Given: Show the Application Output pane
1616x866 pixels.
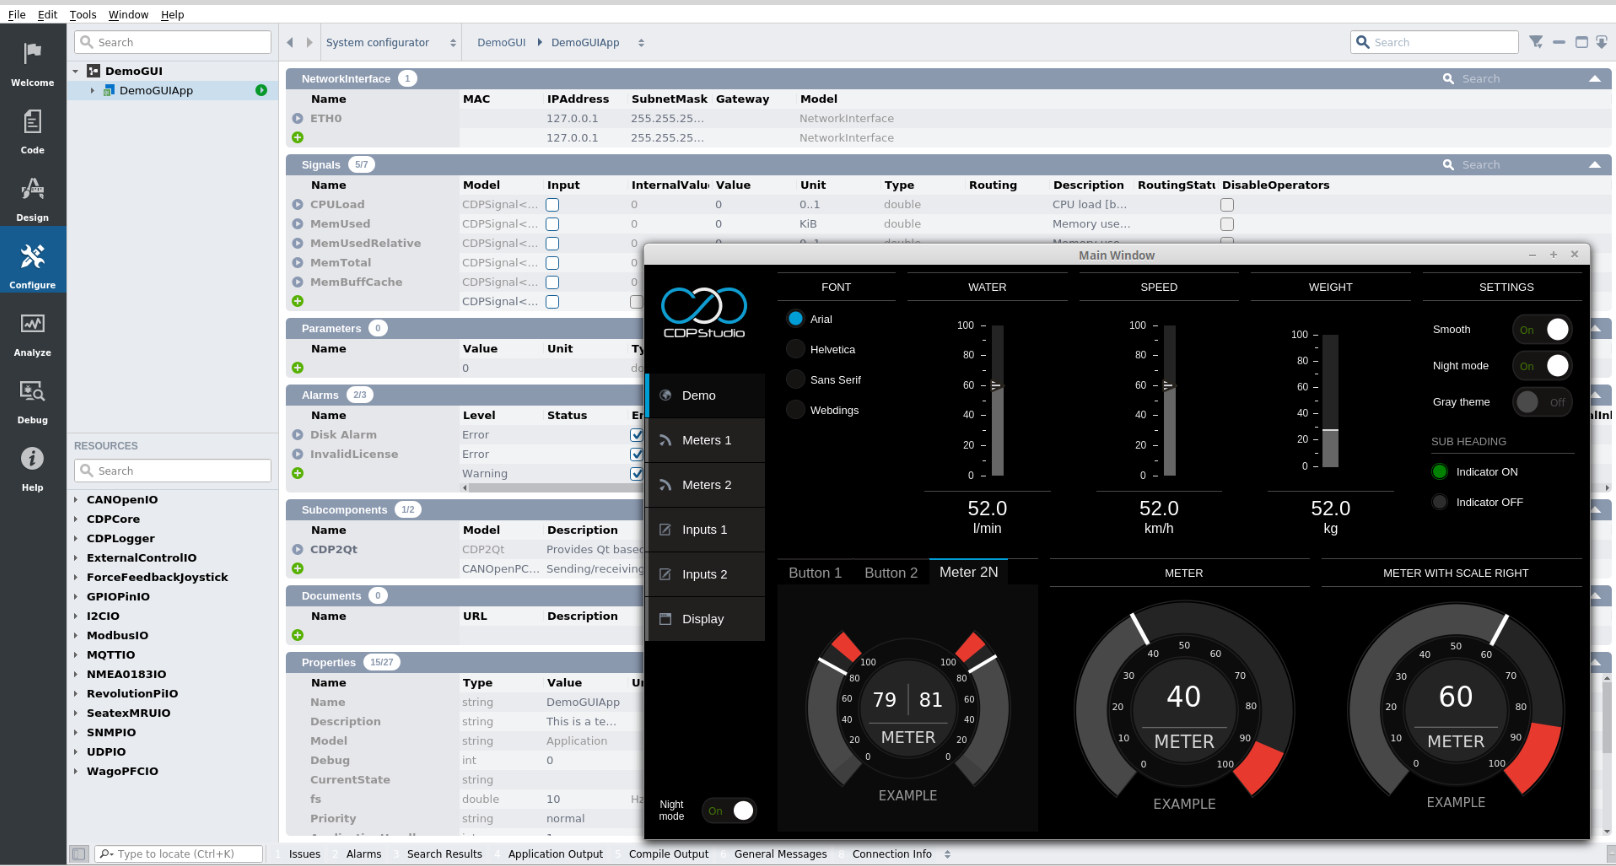Looking at the screenshot, I should click(555, 854).
